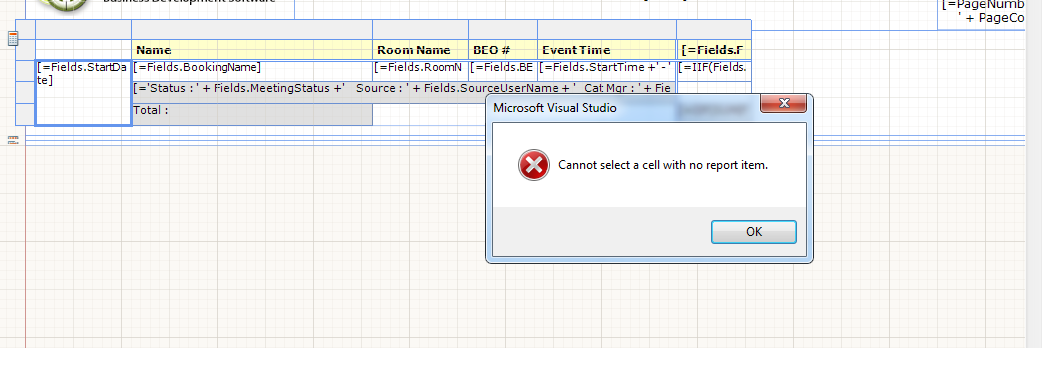Screen dimensions: 1042x372
Task: Close the Microsoft Visual Studio dialog
Action: (783, 103)
